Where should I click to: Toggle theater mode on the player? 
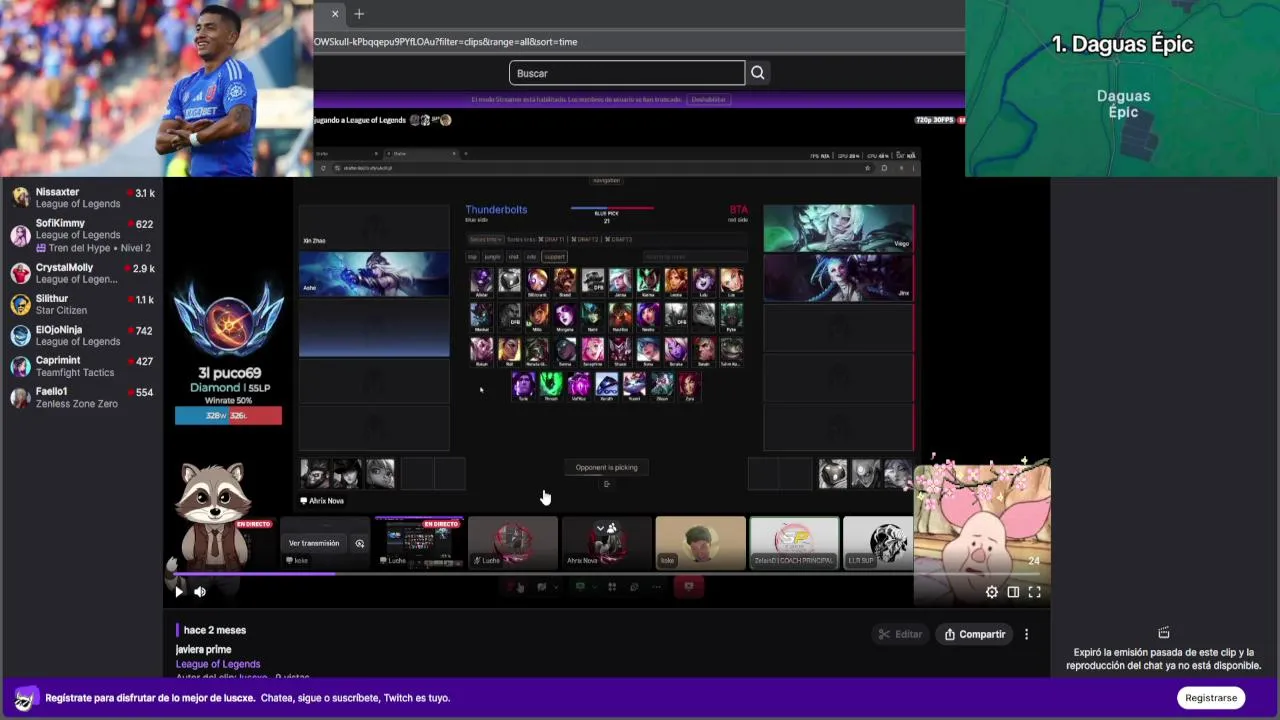[1013, 592]
